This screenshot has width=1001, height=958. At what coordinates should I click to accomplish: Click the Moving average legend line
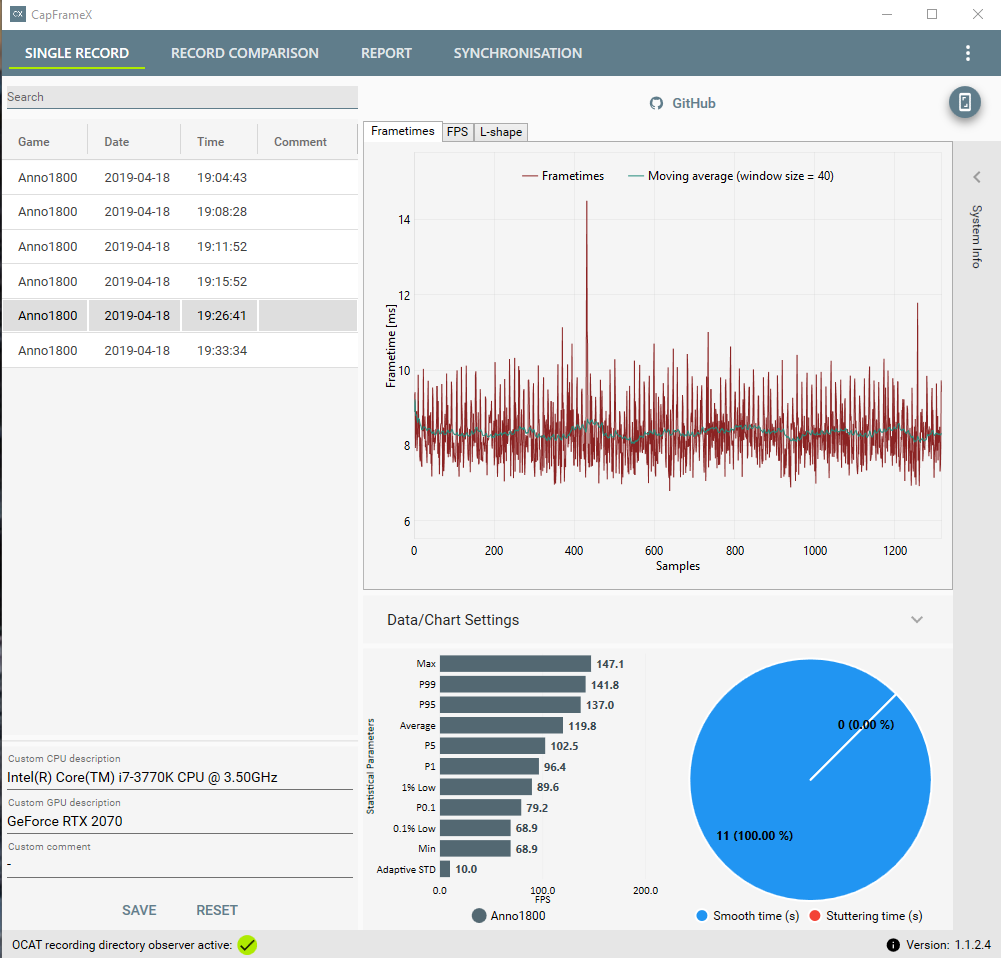click(x=635, y=176)
